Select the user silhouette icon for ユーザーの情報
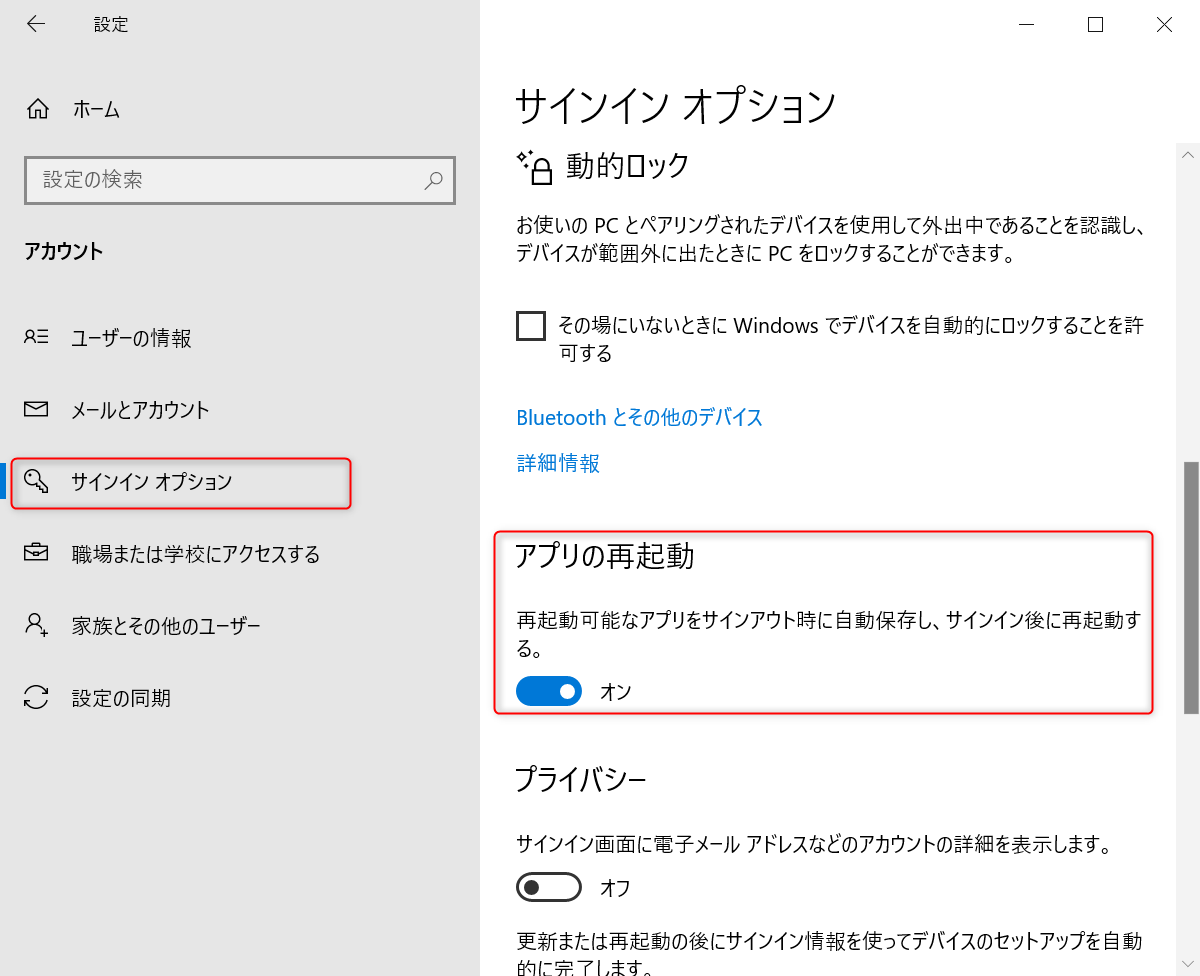The image size is (1200, 976). click(x=39, y=338)
